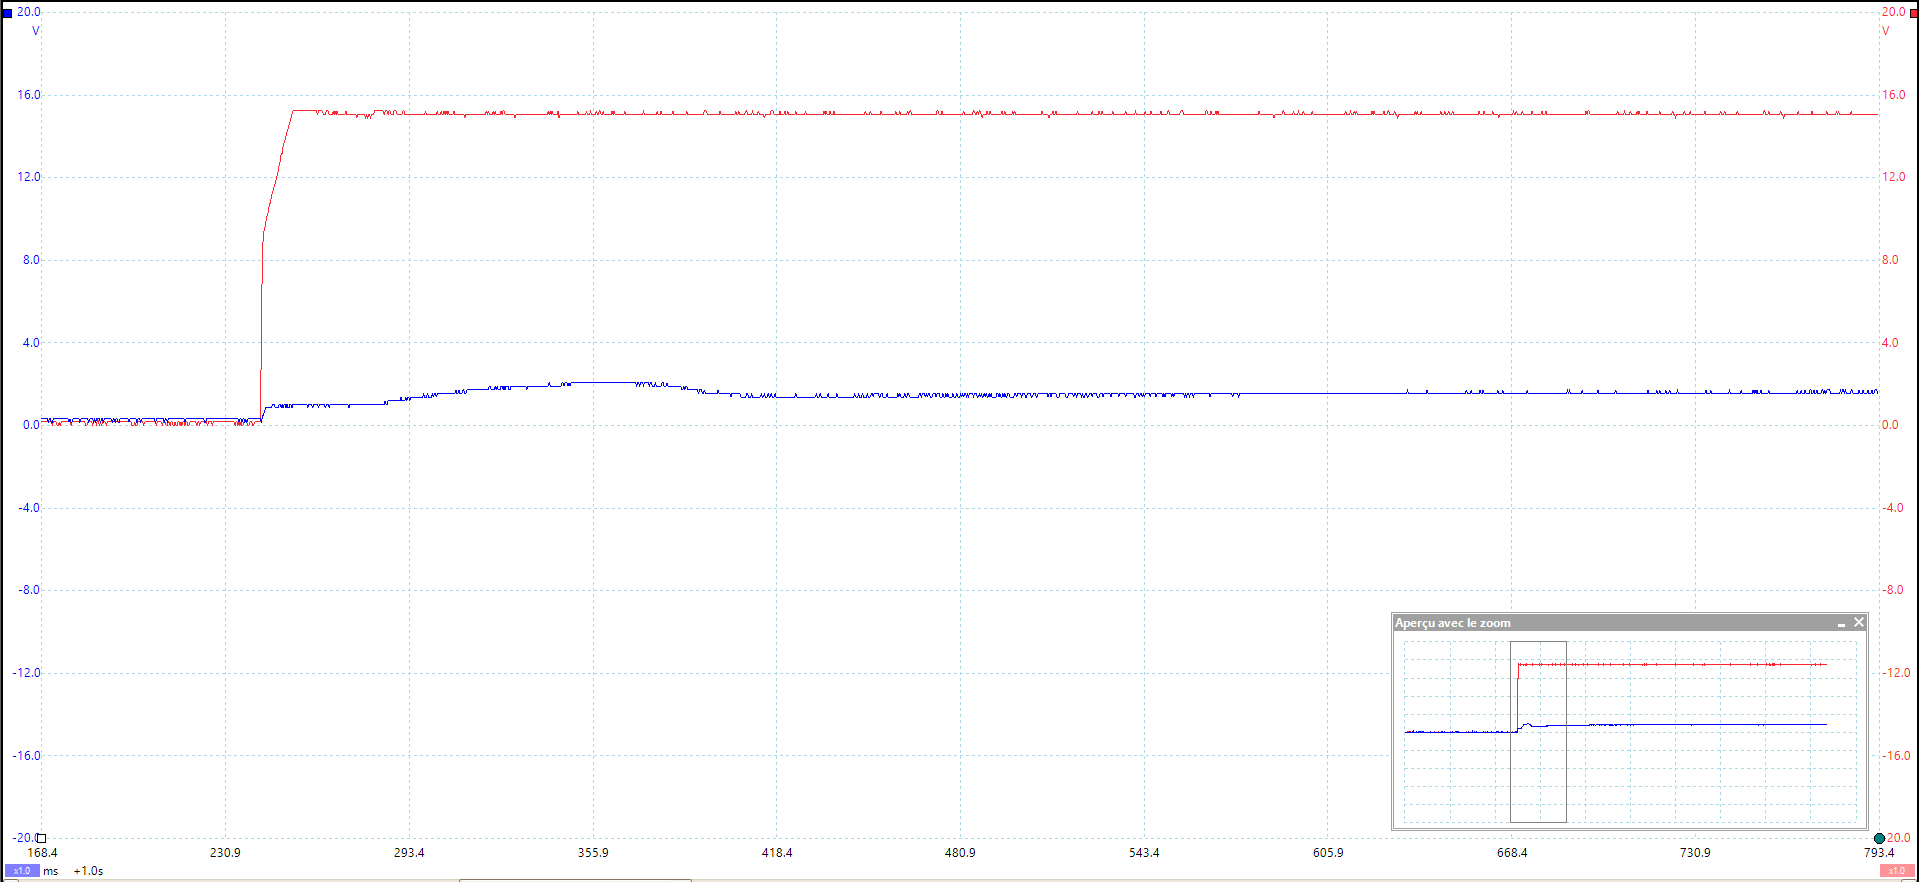
Task: Click the 480.9 time axis label
Action: [960, 853]
